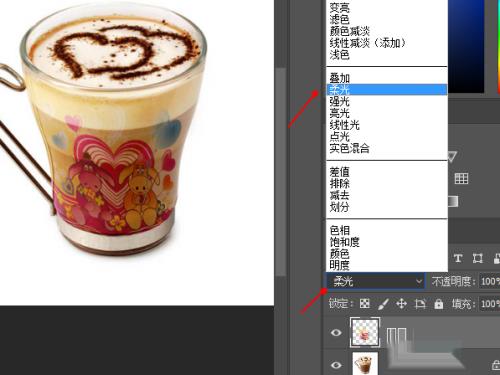Click the lock position move icon
Screen dimensions: 500x375
click(x=401, y=304)
